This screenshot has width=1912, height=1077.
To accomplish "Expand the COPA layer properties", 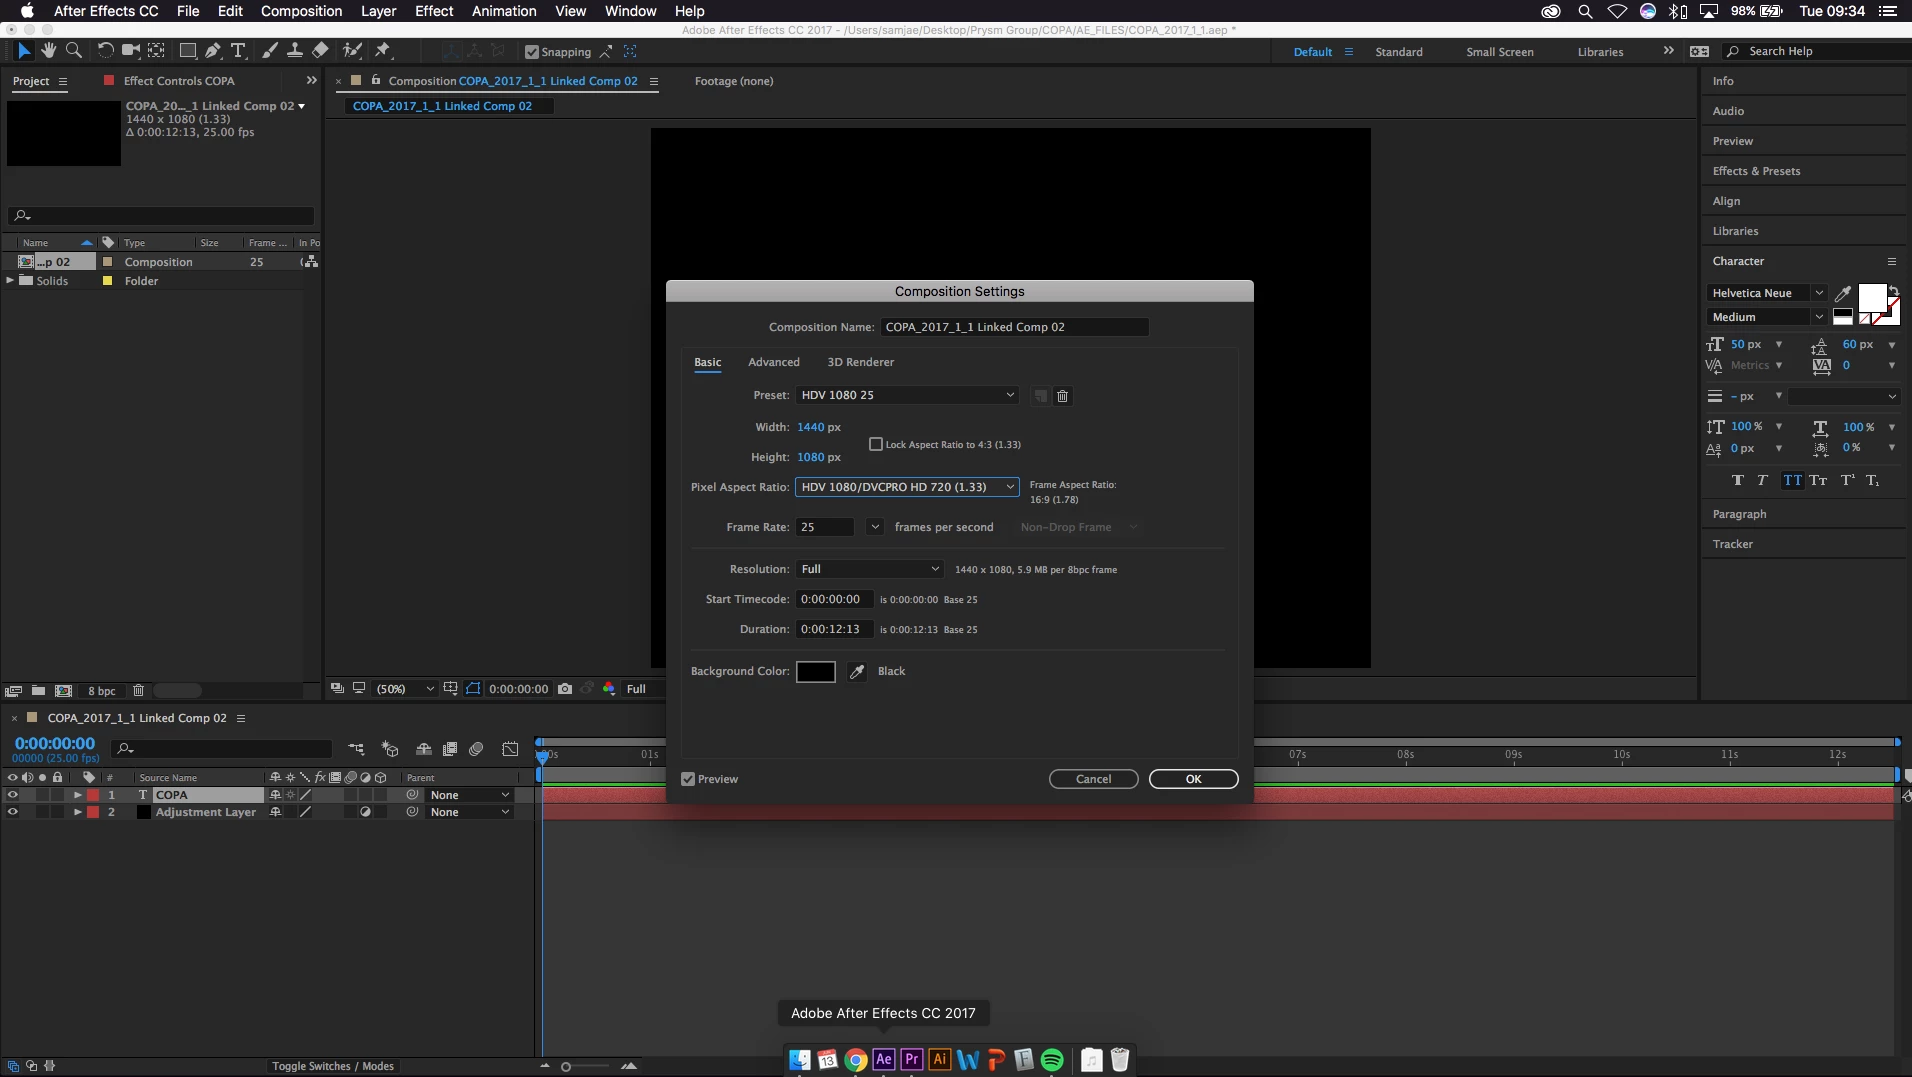I will 78,795.
